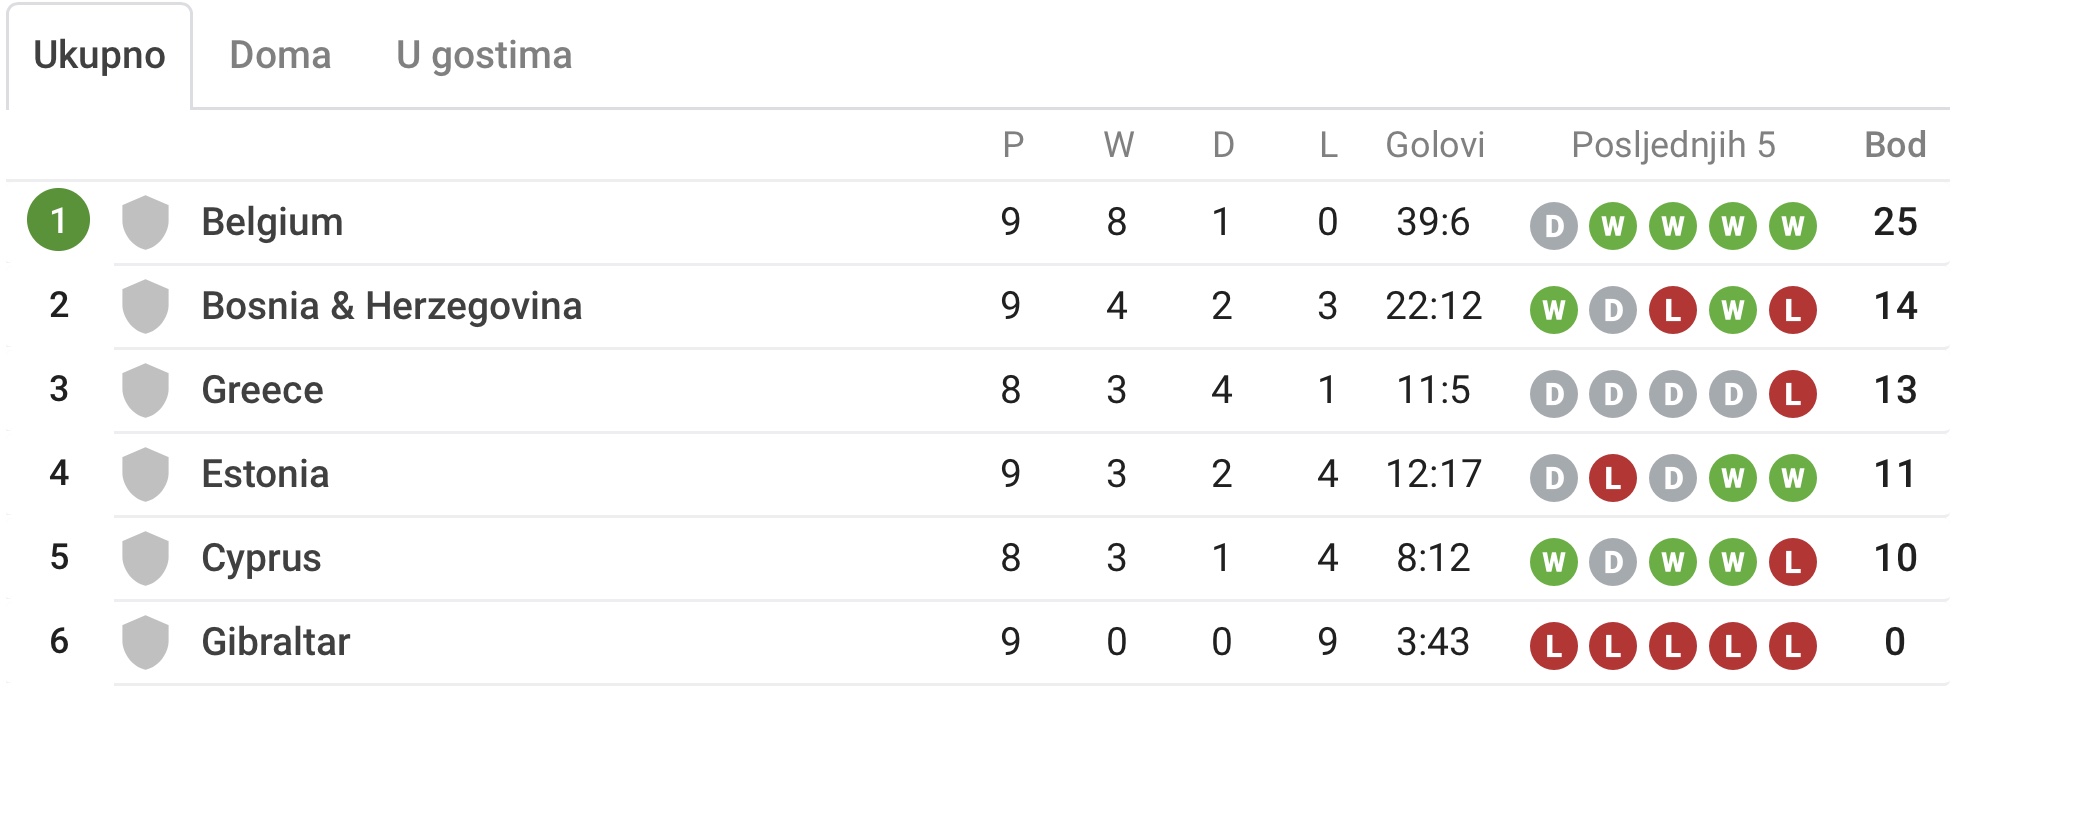This screenshot has width=2073, height=820.
Task: Click Belgium's first form badge, the draw
Action: 1553,226
